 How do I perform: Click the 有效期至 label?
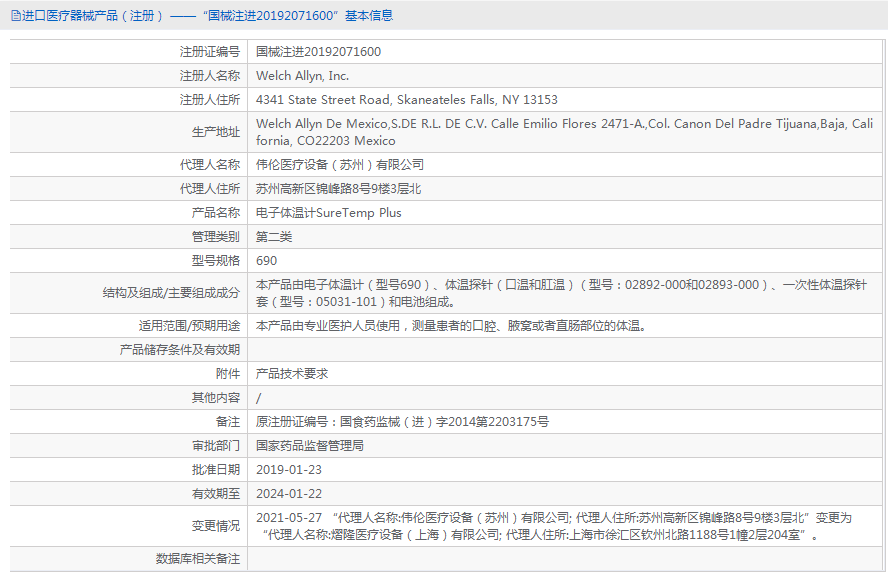click(x=216, y=494)
